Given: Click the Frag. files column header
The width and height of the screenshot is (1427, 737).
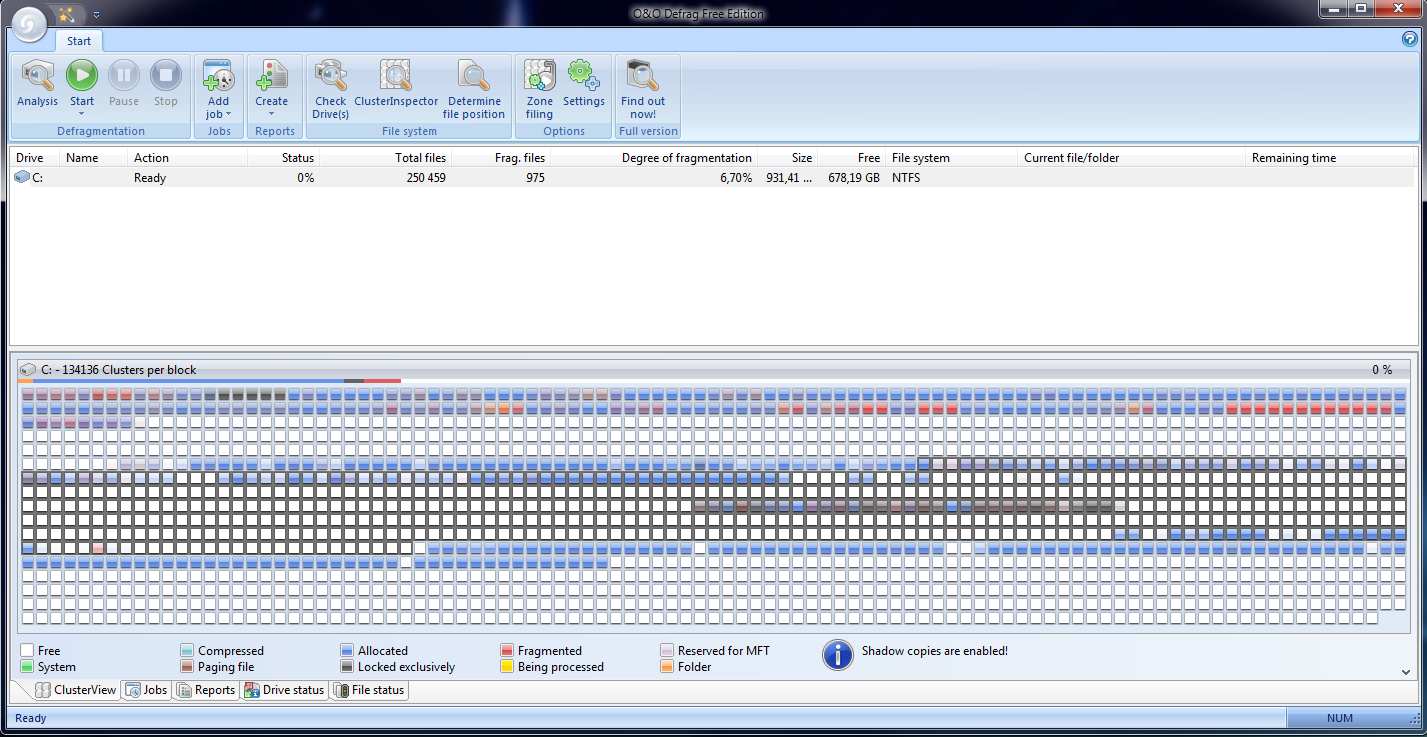Looking at the screenshot, I should click(501, 158).
